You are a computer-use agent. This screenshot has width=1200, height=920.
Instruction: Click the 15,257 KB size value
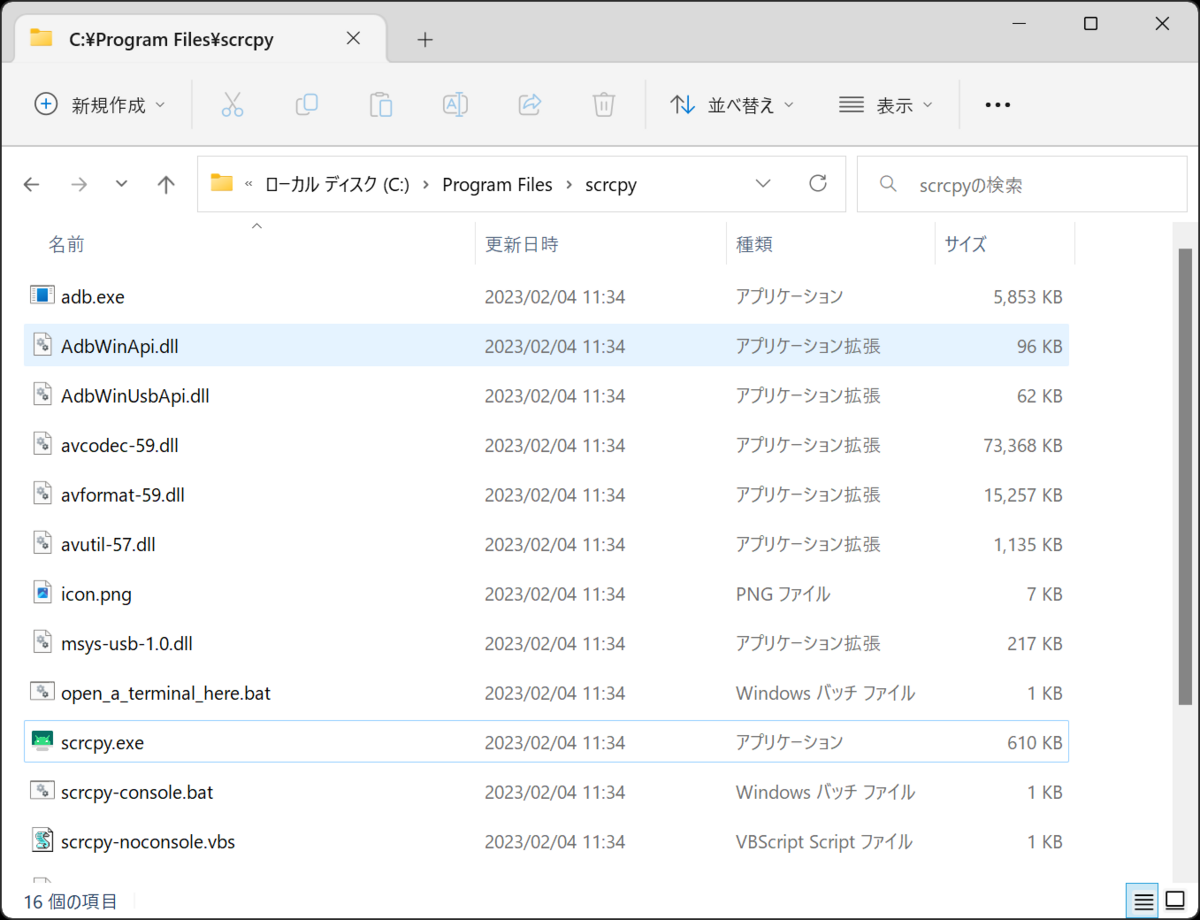1021,495
